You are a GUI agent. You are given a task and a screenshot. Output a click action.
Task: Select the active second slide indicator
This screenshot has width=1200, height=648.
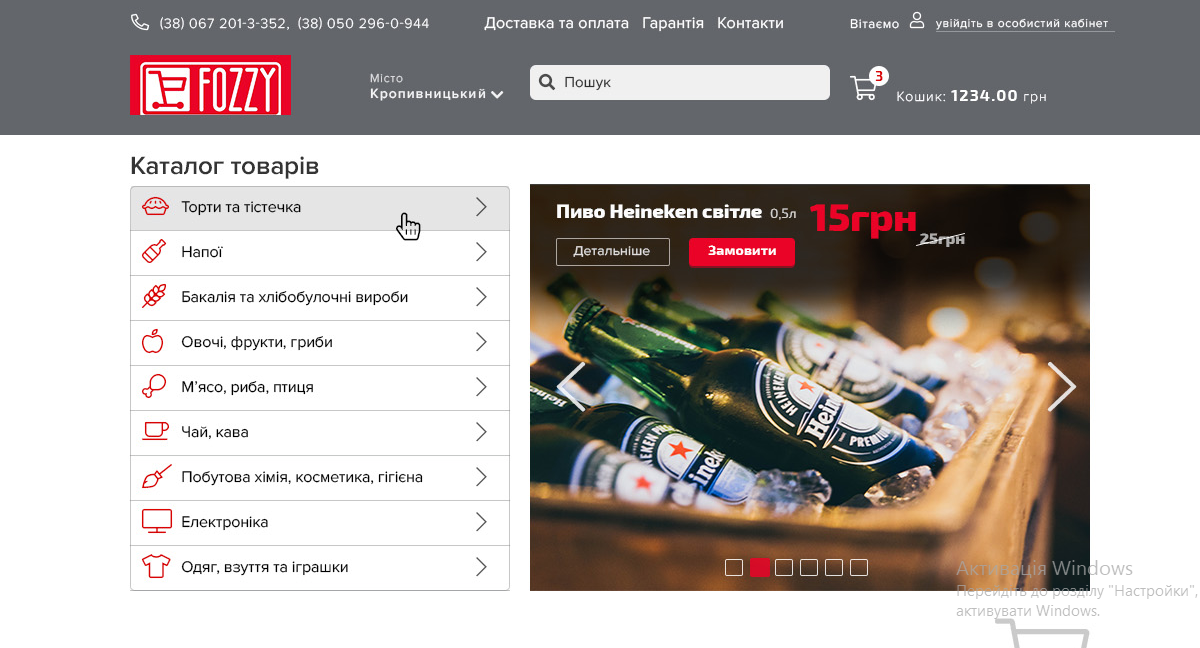(759, 567)
